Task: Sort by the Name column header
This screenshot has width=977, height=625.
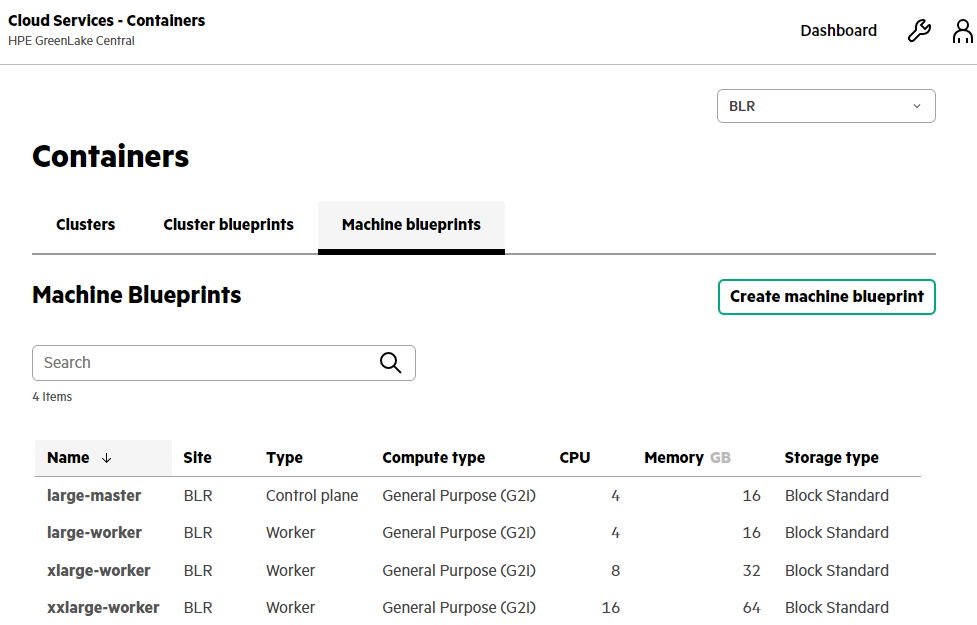Action: (x=69, y=458)
